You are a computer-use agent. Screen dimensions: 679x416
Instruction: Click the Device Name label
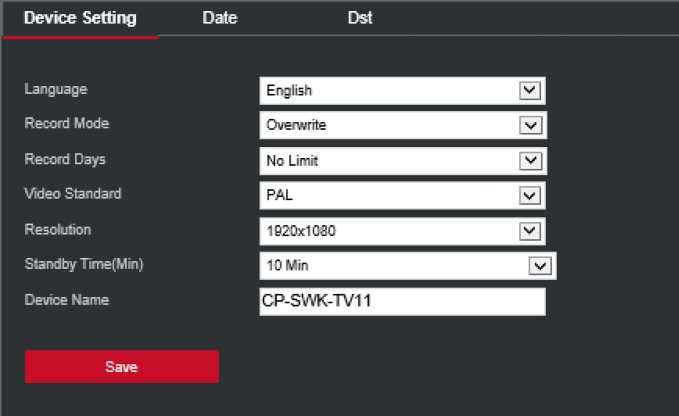coord(67,299)
